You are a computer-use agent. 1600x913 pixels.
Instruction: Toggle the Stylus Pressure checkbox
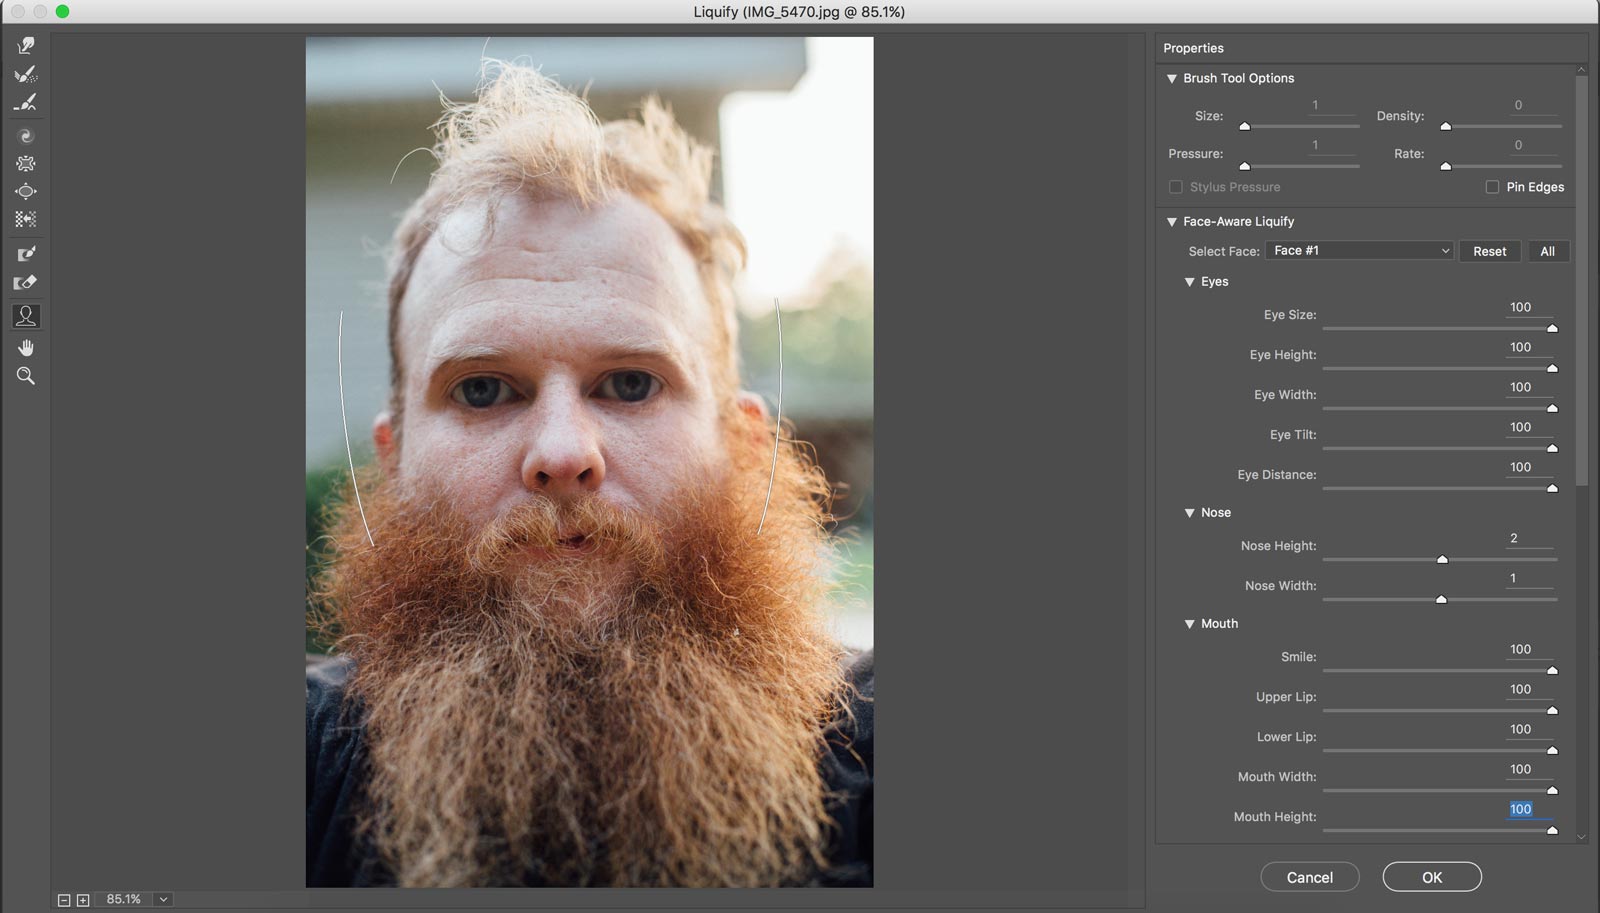point(1176,187)
